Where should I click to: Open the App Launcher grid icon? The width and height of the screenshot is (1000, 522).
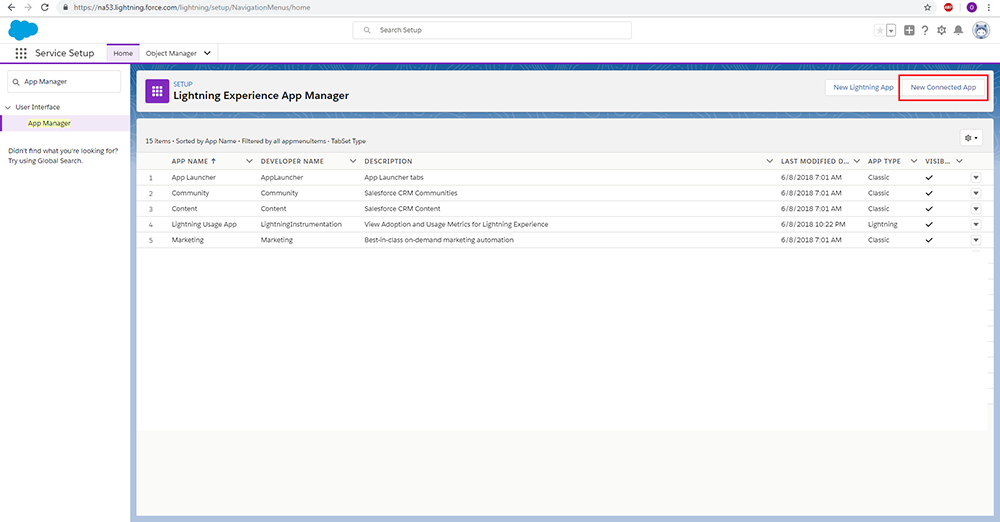click(21, 54)
